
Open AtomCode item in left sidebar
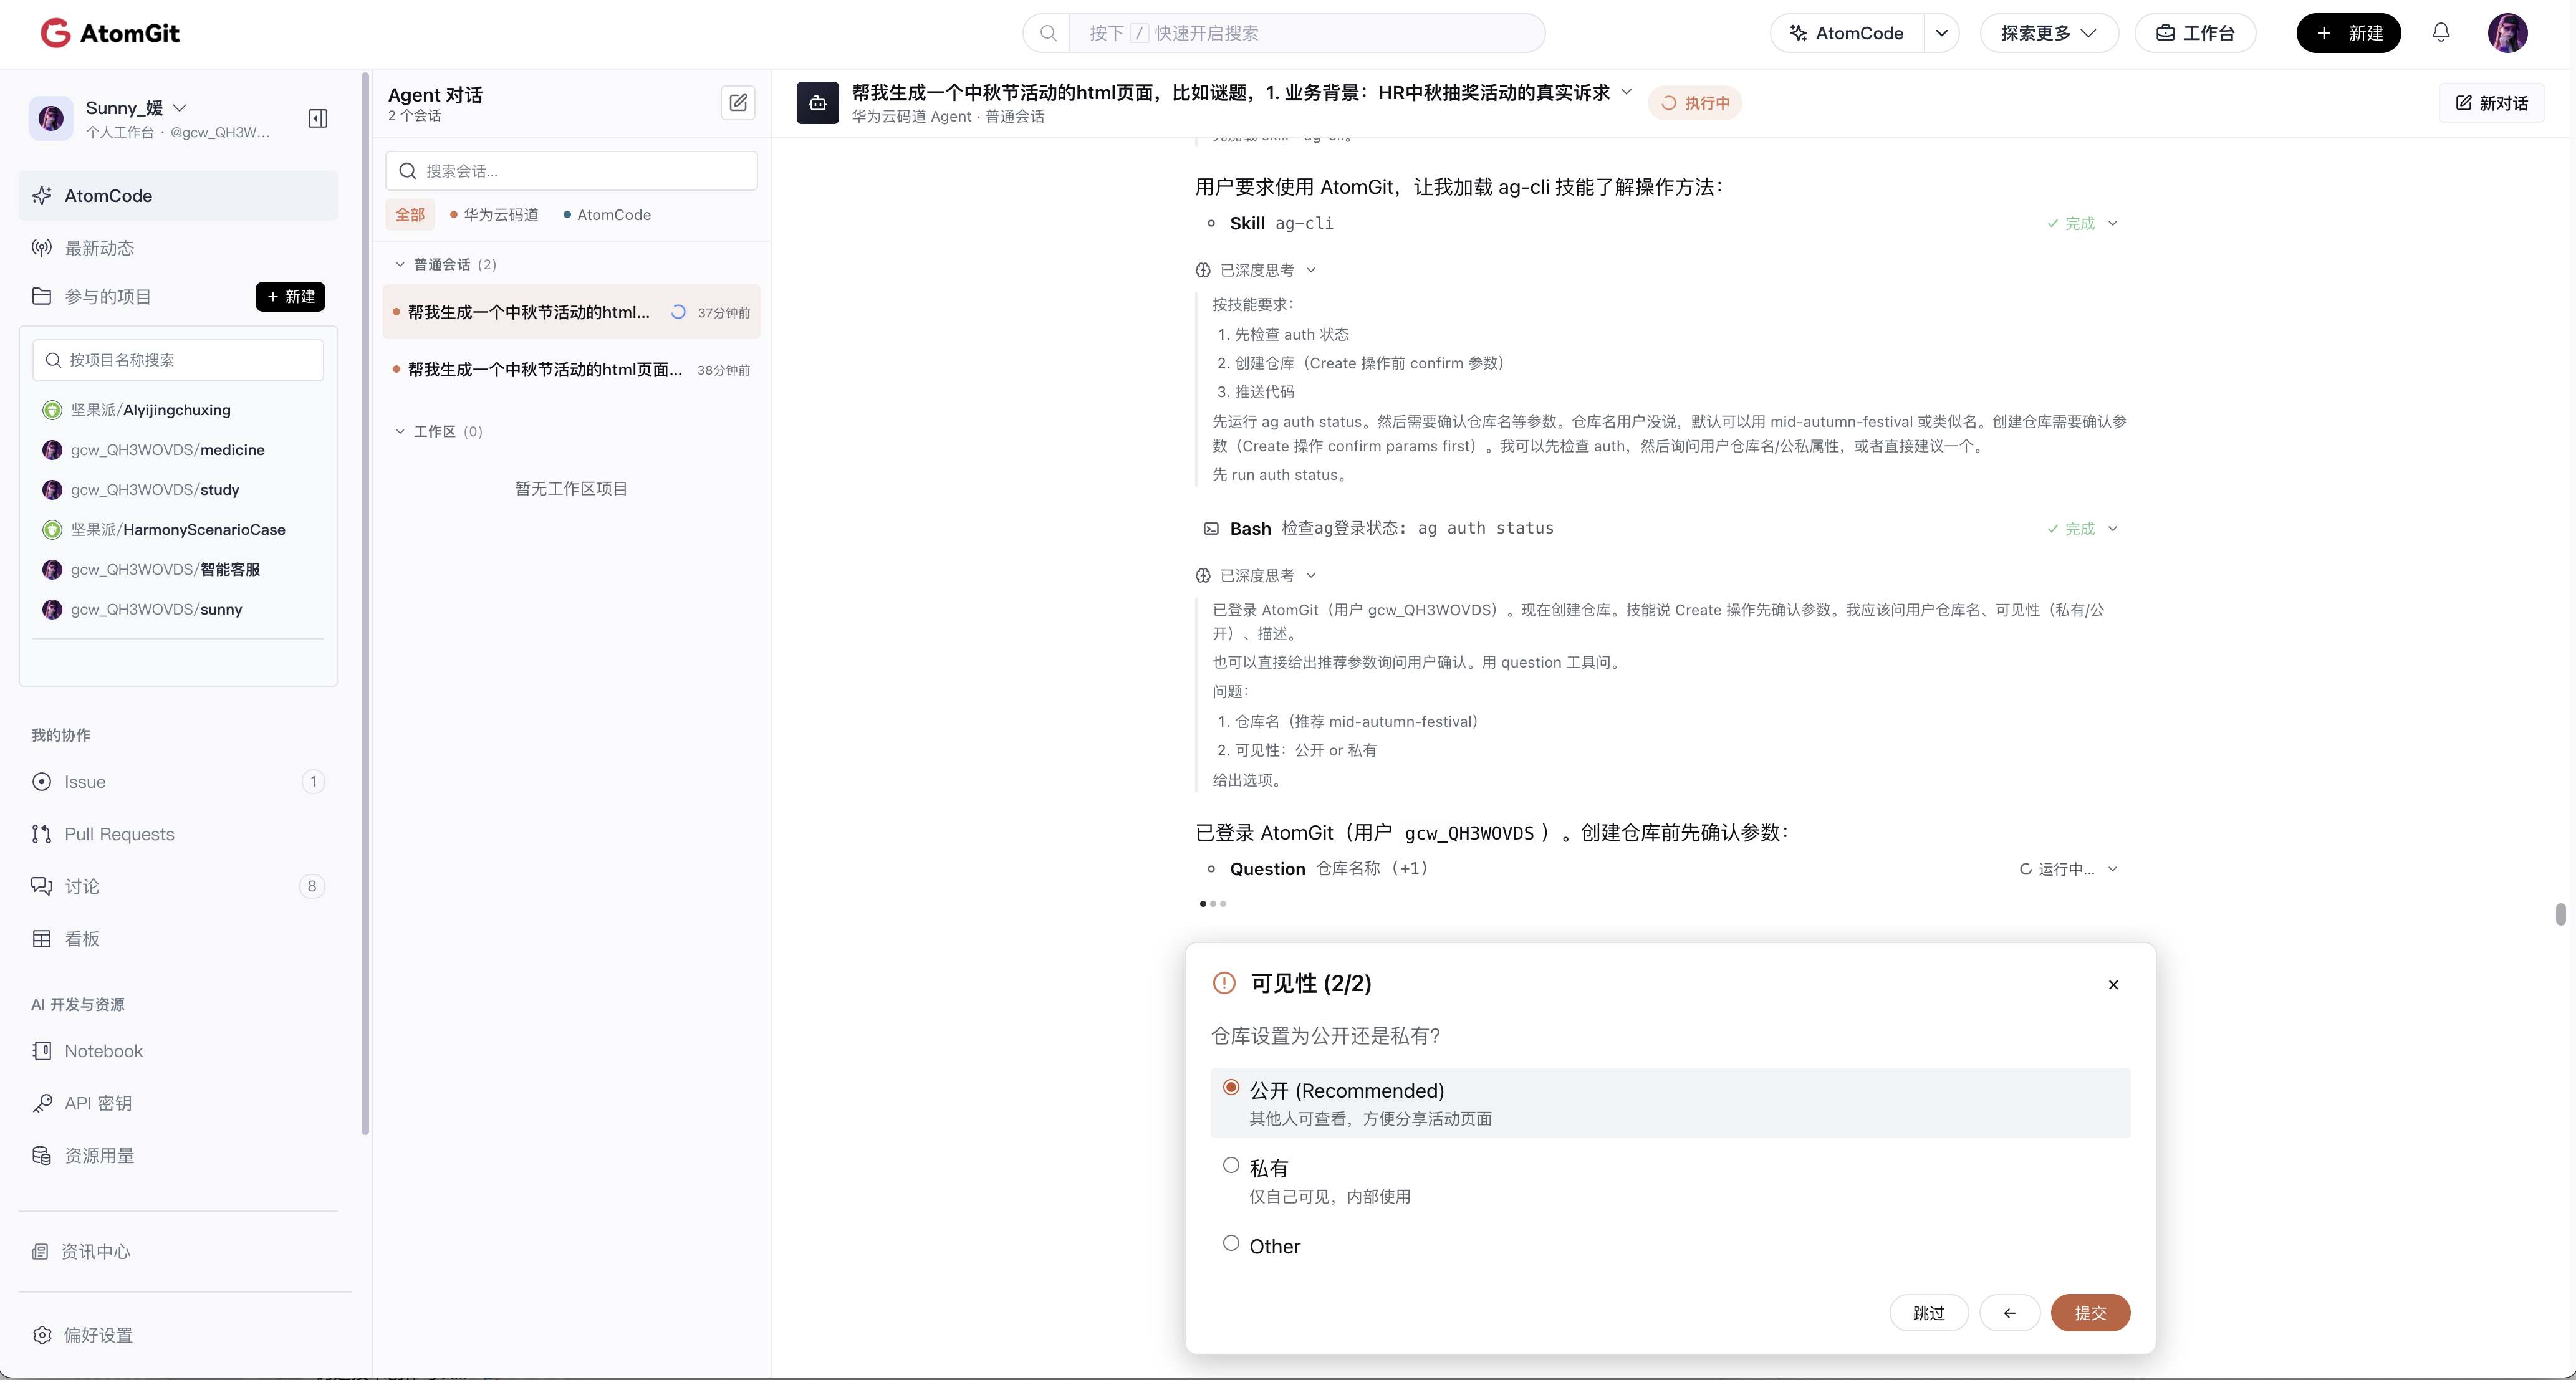point(178,196)
